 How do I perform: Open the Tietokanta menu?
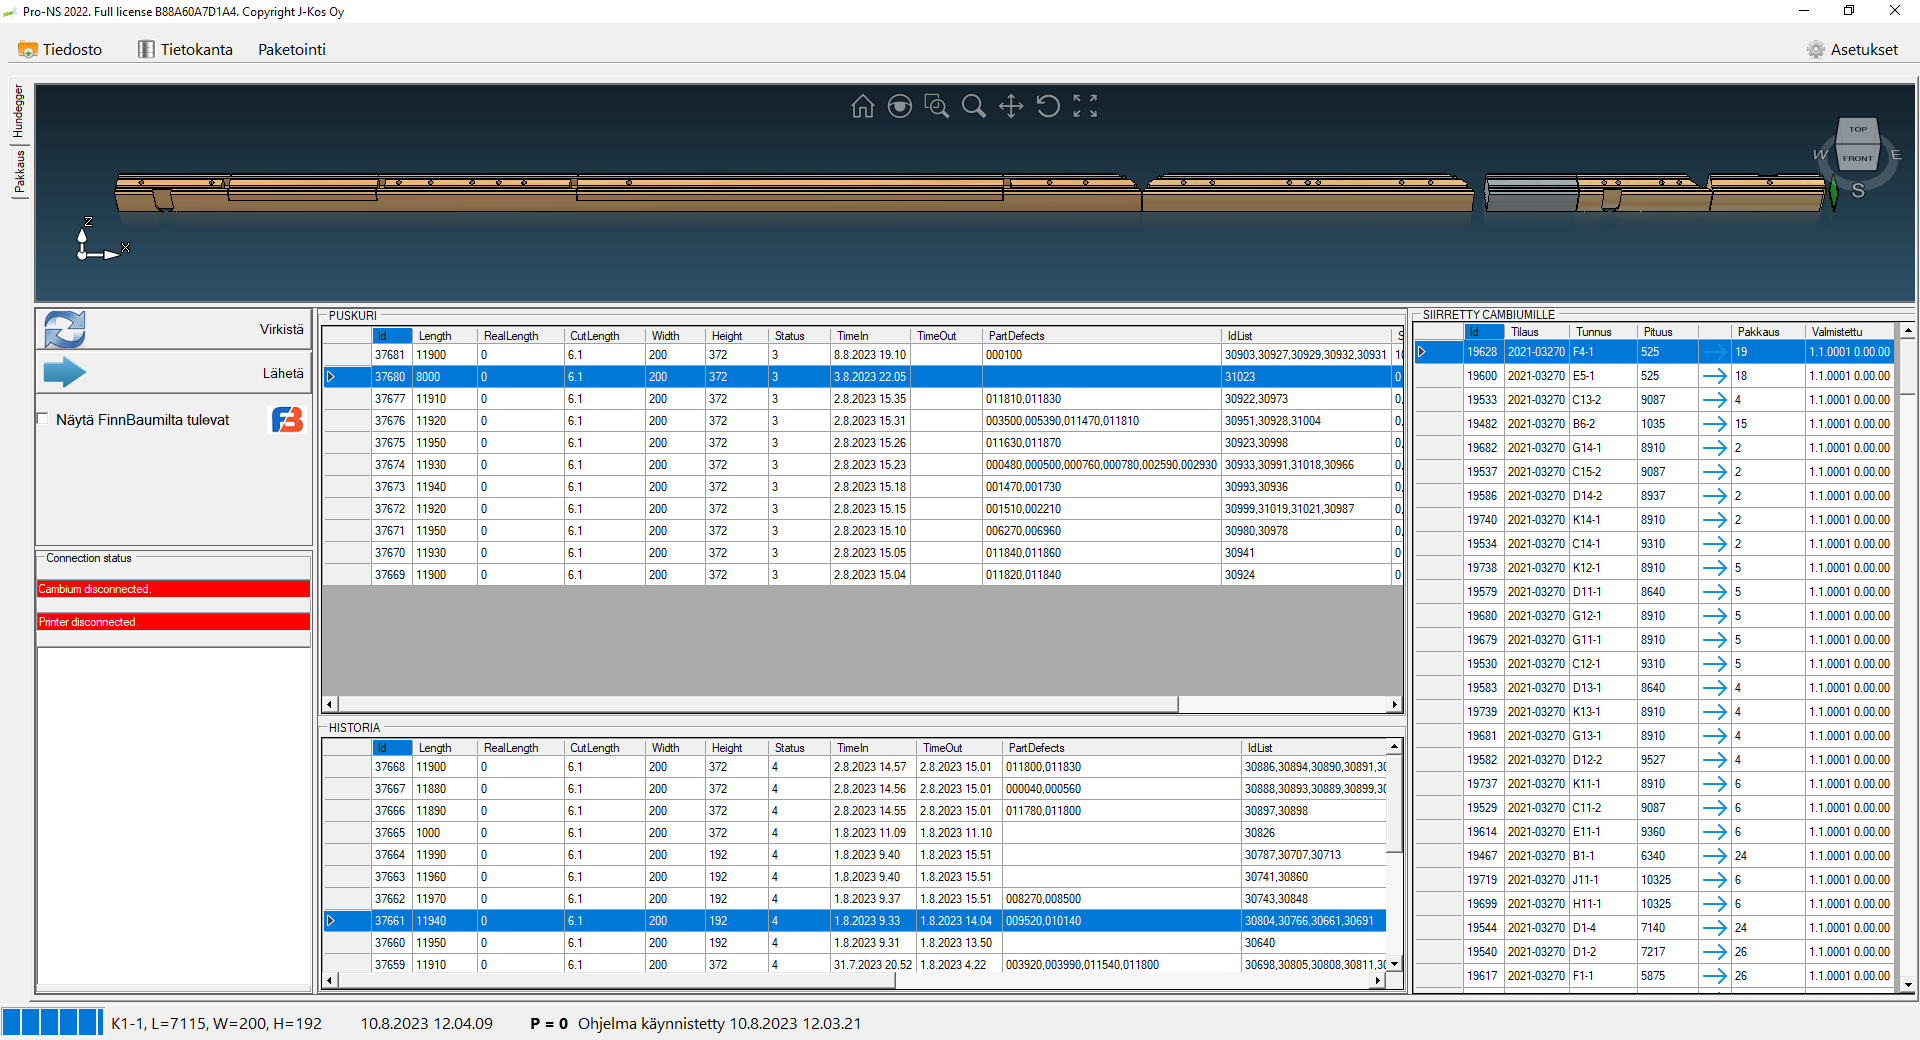tap(185, 49)
